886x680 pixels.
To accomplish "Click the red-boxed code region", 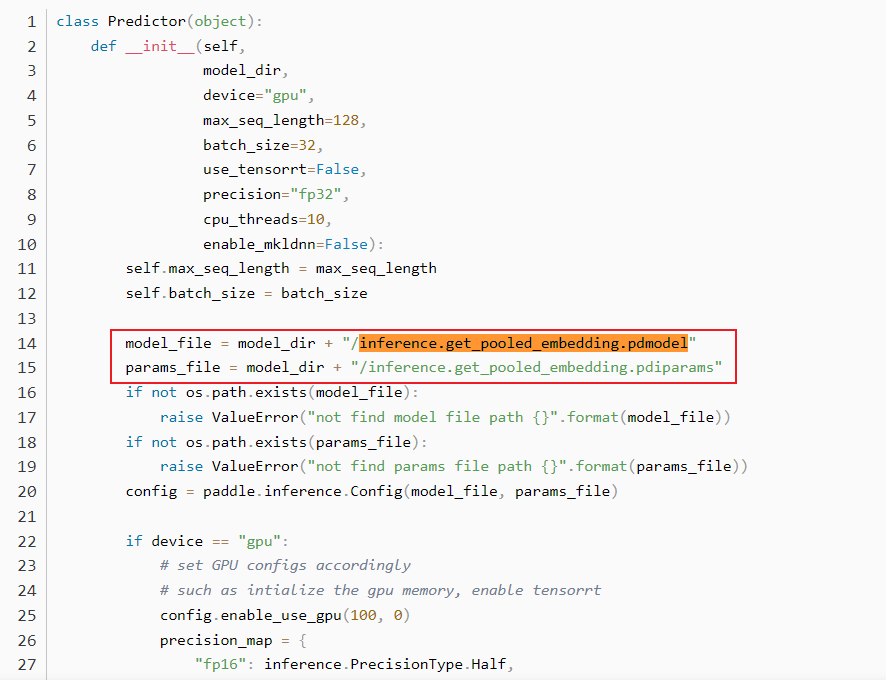I will [420, 355].
